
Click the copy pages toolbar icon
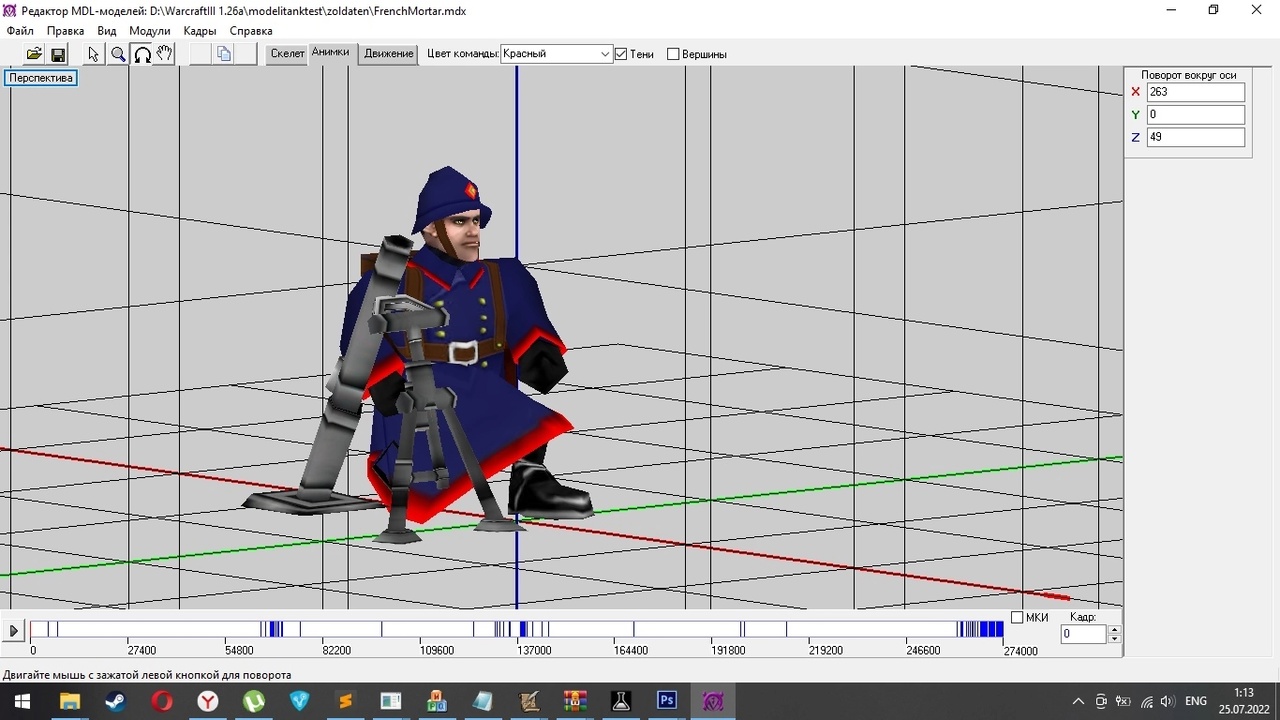[x=224, y=54]
